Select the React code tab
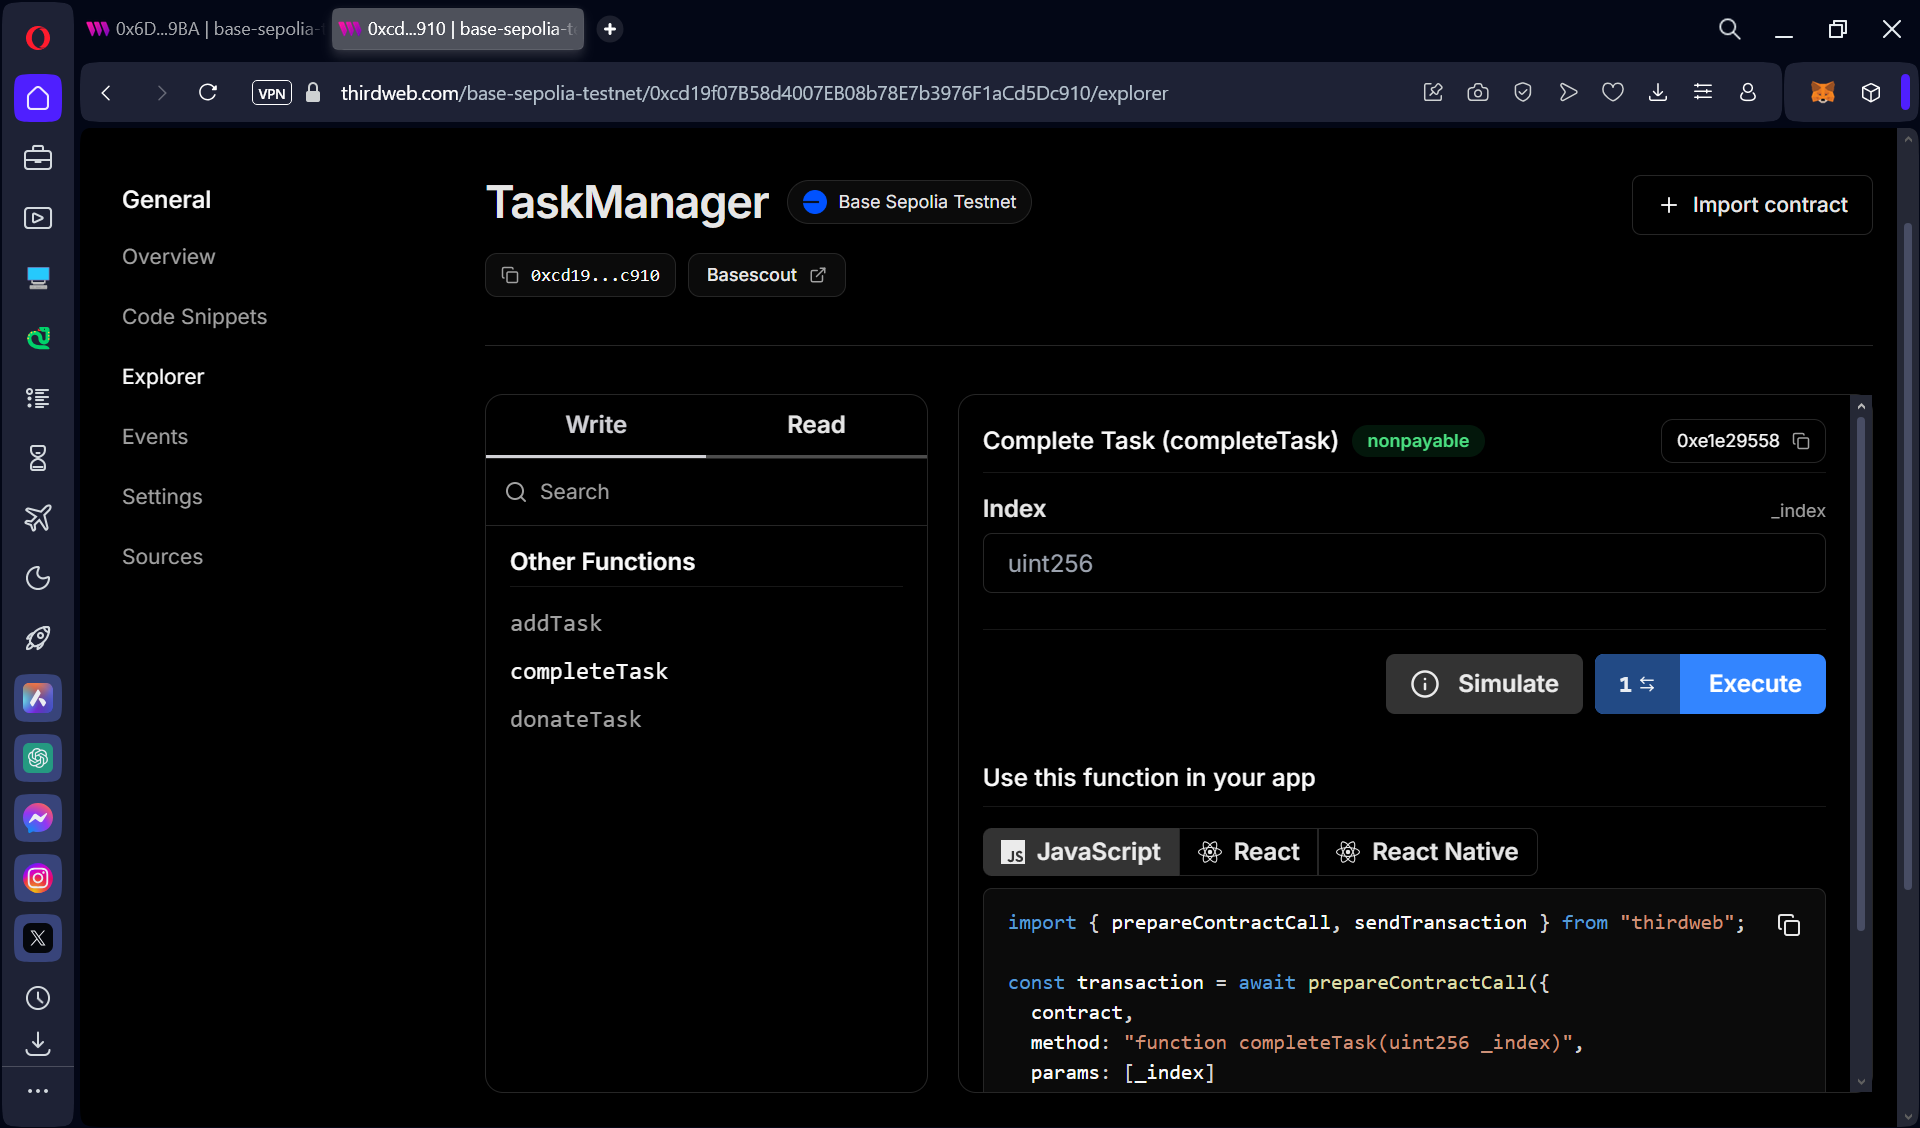 pos(1249,852)
